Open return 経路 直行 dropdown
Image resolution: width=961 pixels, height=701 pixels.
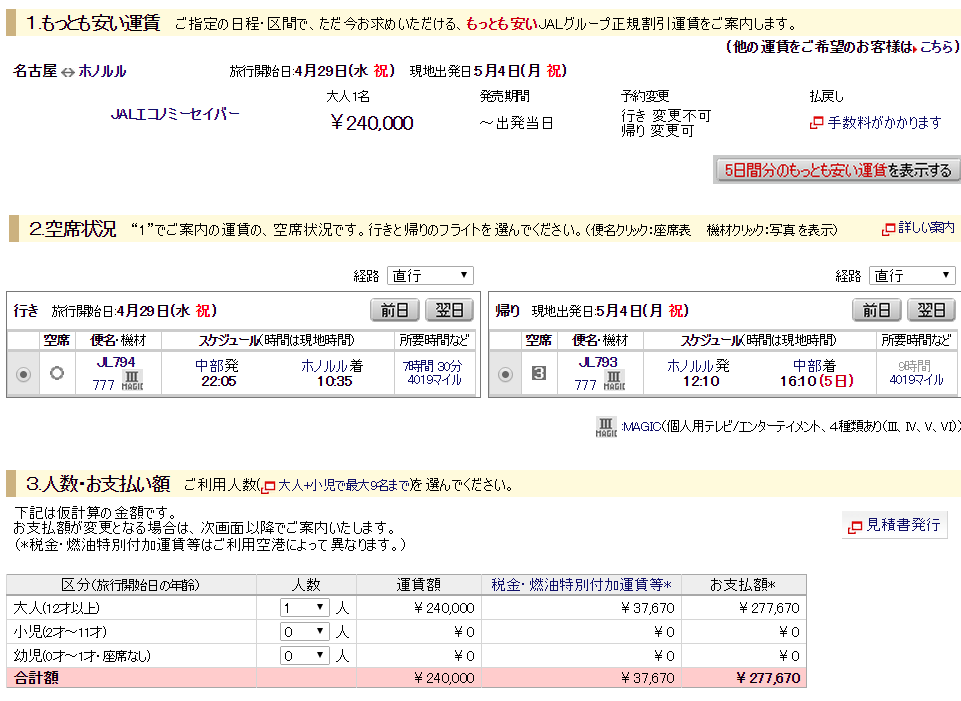tap(912, 276)
